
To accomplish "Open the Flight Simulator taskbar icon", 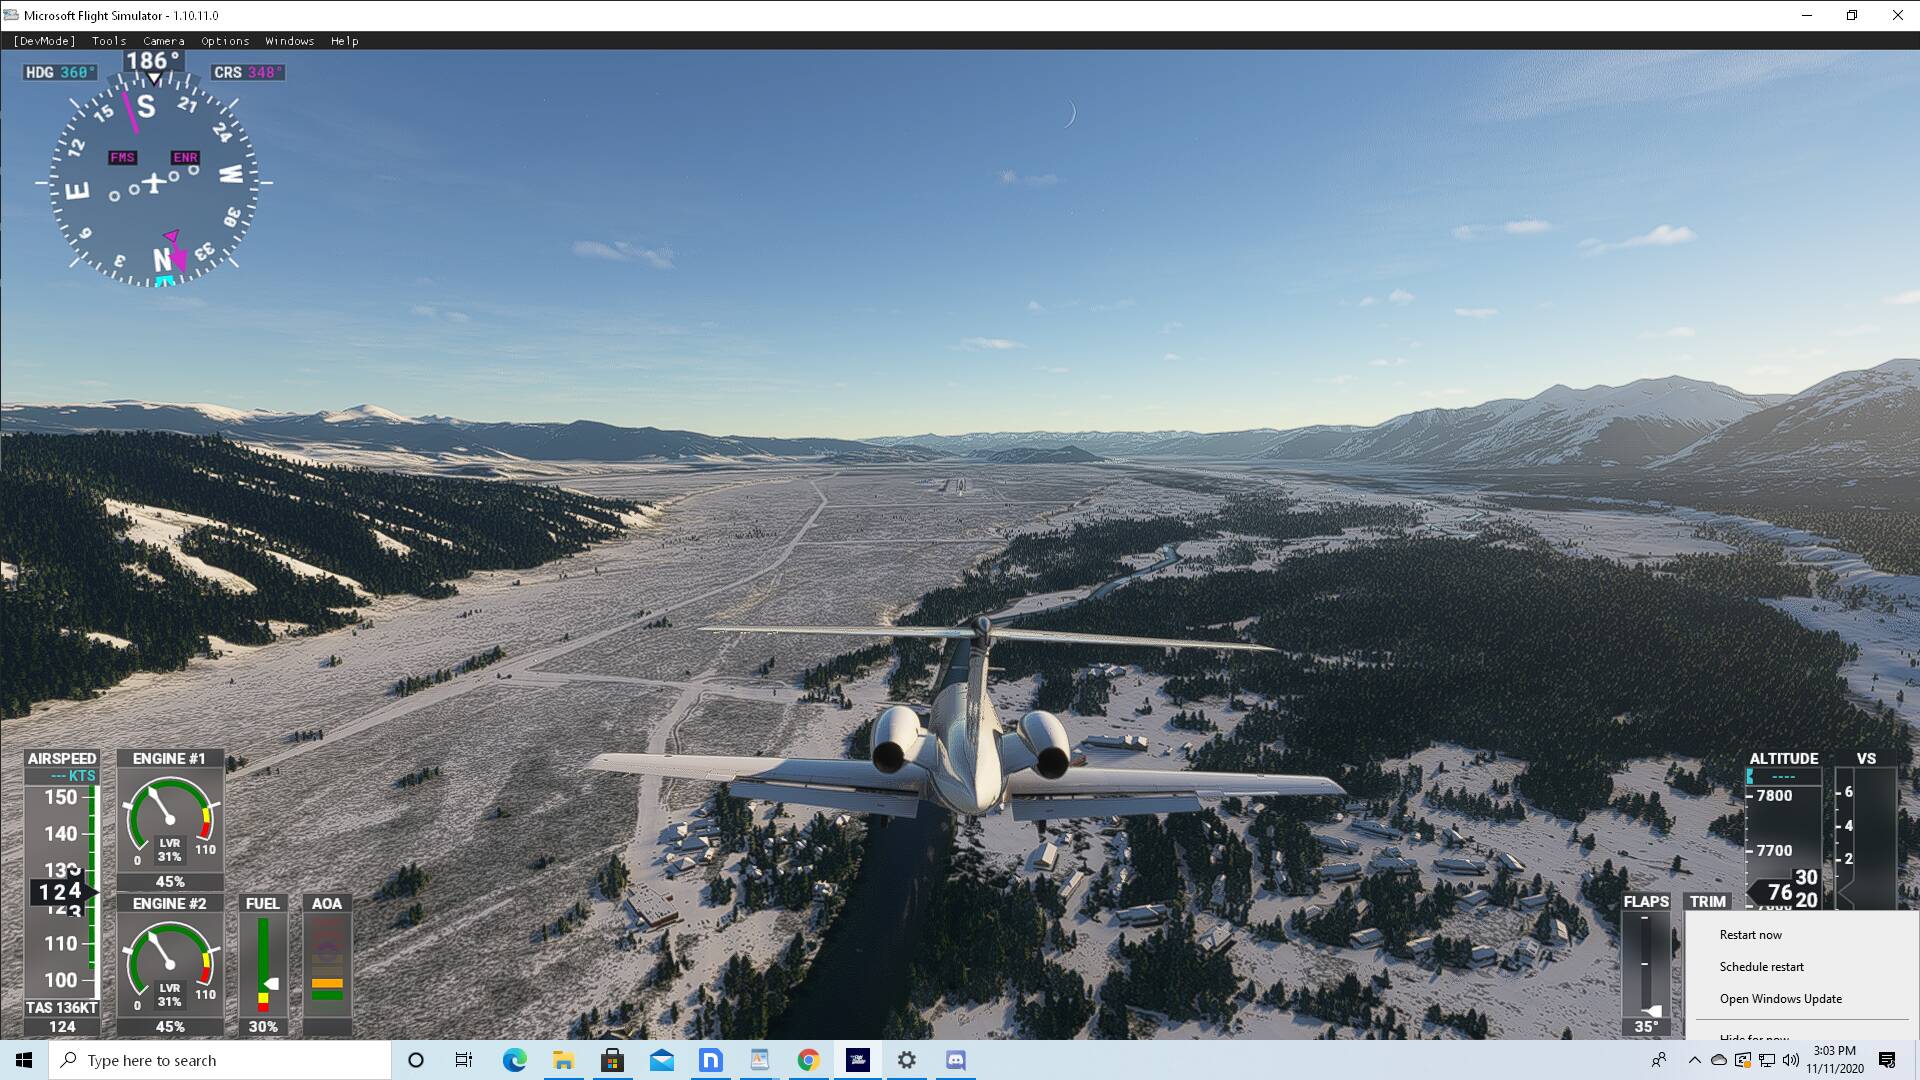I will [858, 1060].
